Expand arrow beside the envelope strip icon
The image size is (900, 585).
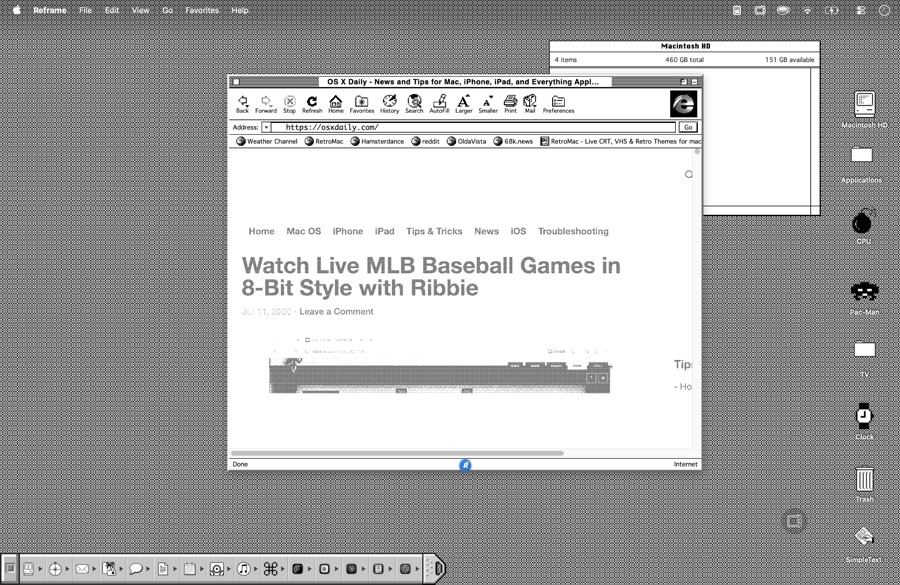(94, 569)
